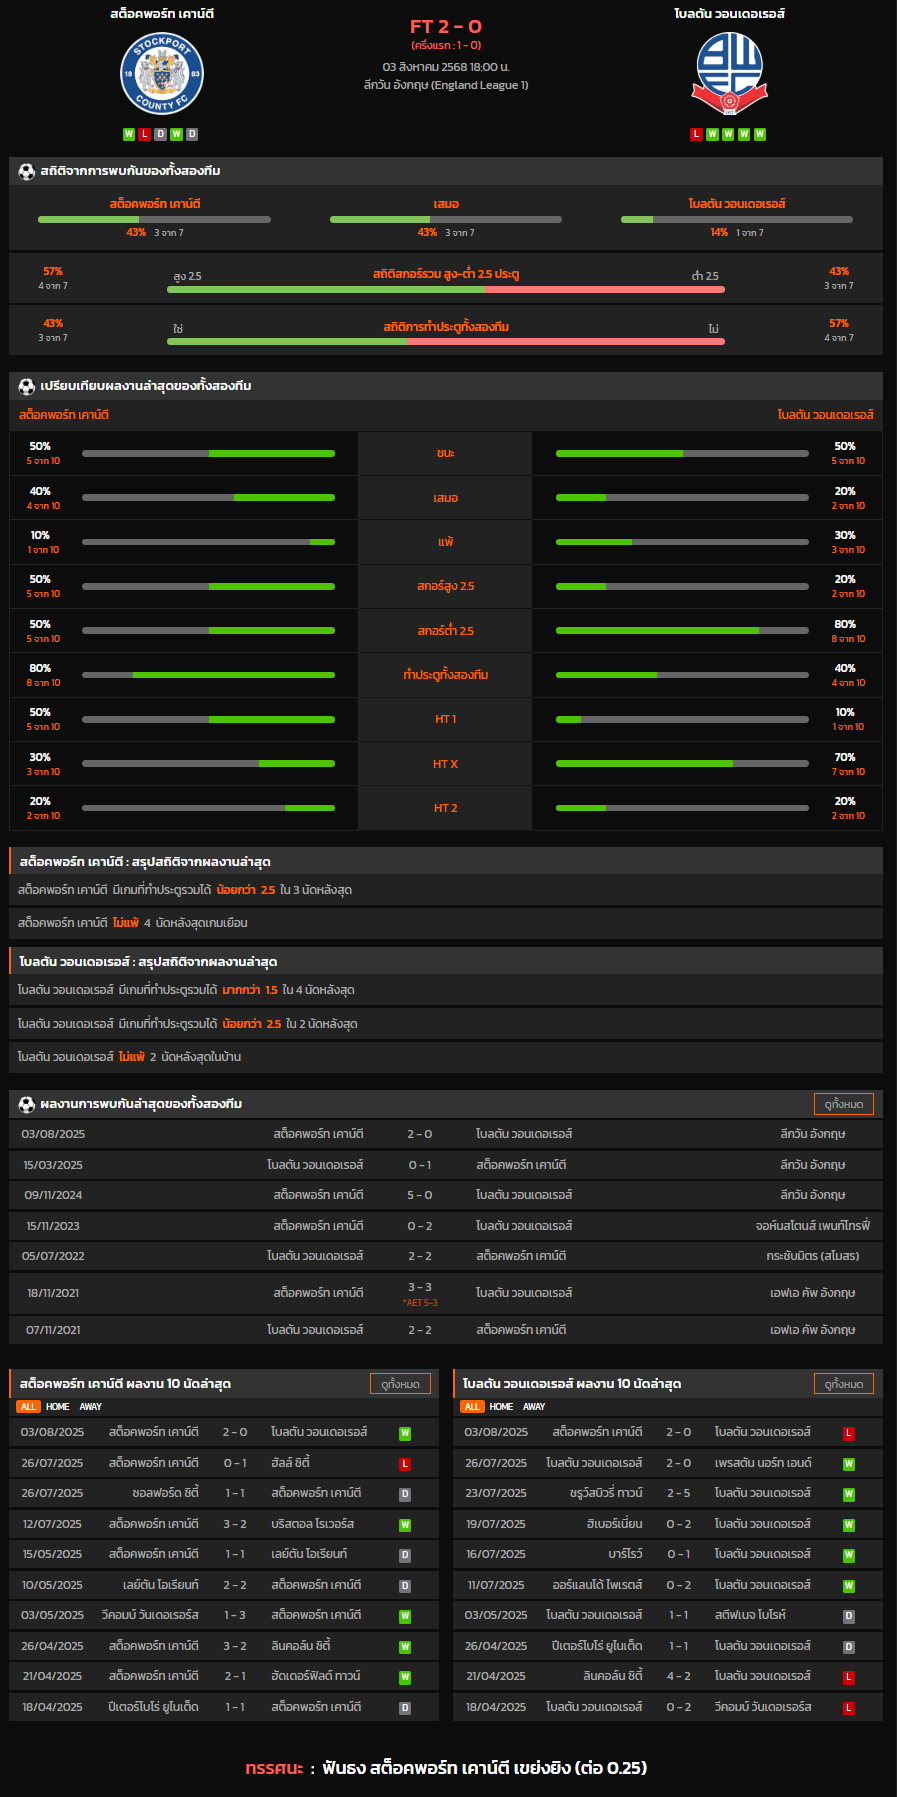Screen dimensions: 897x1797
Task: Click the 15/11/2023 จอห์นสโตนส์ เพนท์โทรฟี่ row
Action: pyautogui.click(x=446, y=1226)
